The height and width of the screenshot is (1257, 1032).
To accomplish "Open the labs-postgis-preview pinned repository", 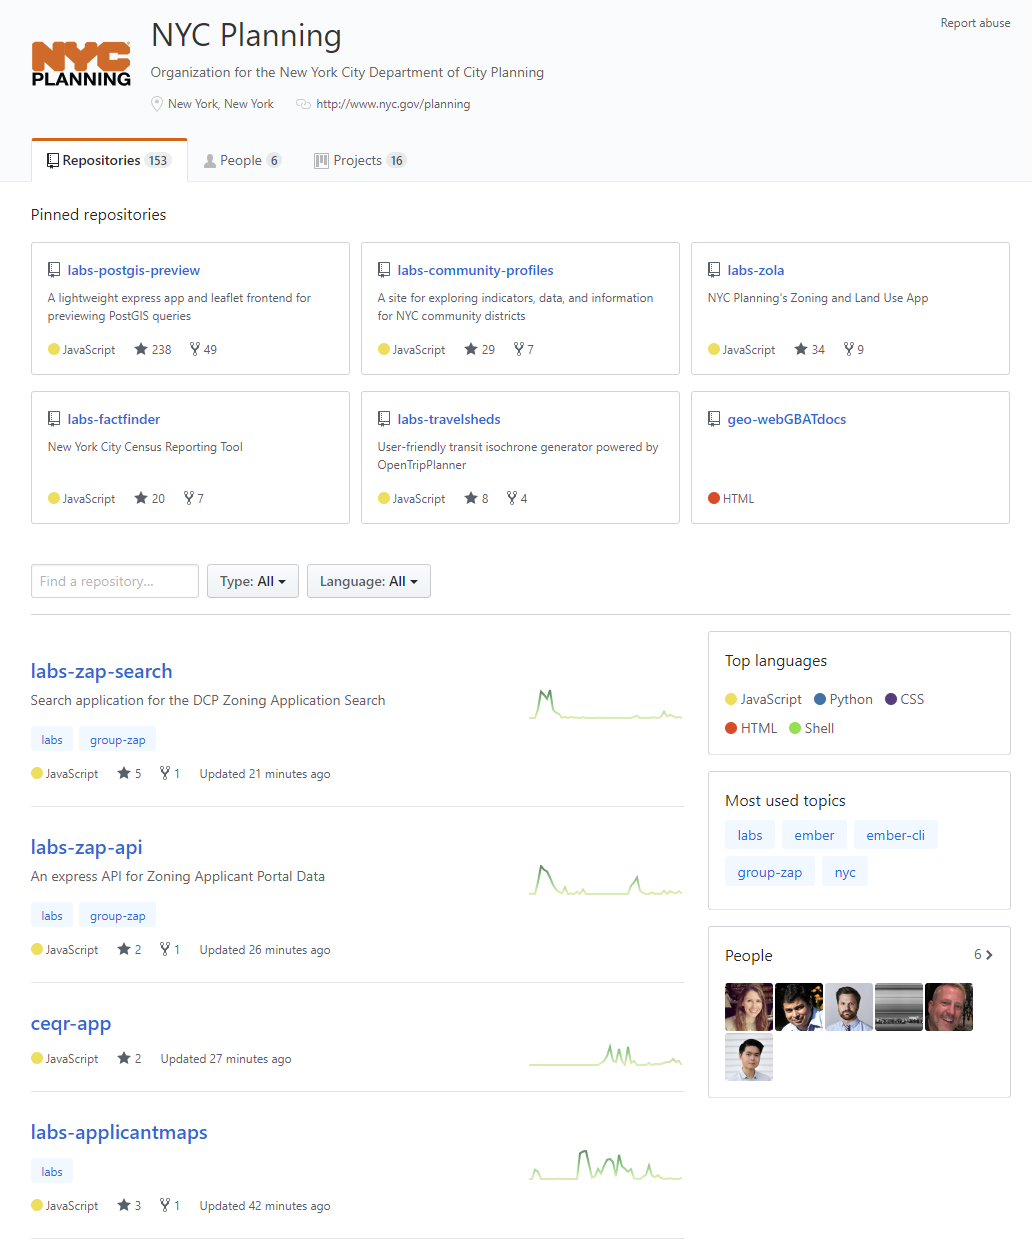I will tap(134, 270).
